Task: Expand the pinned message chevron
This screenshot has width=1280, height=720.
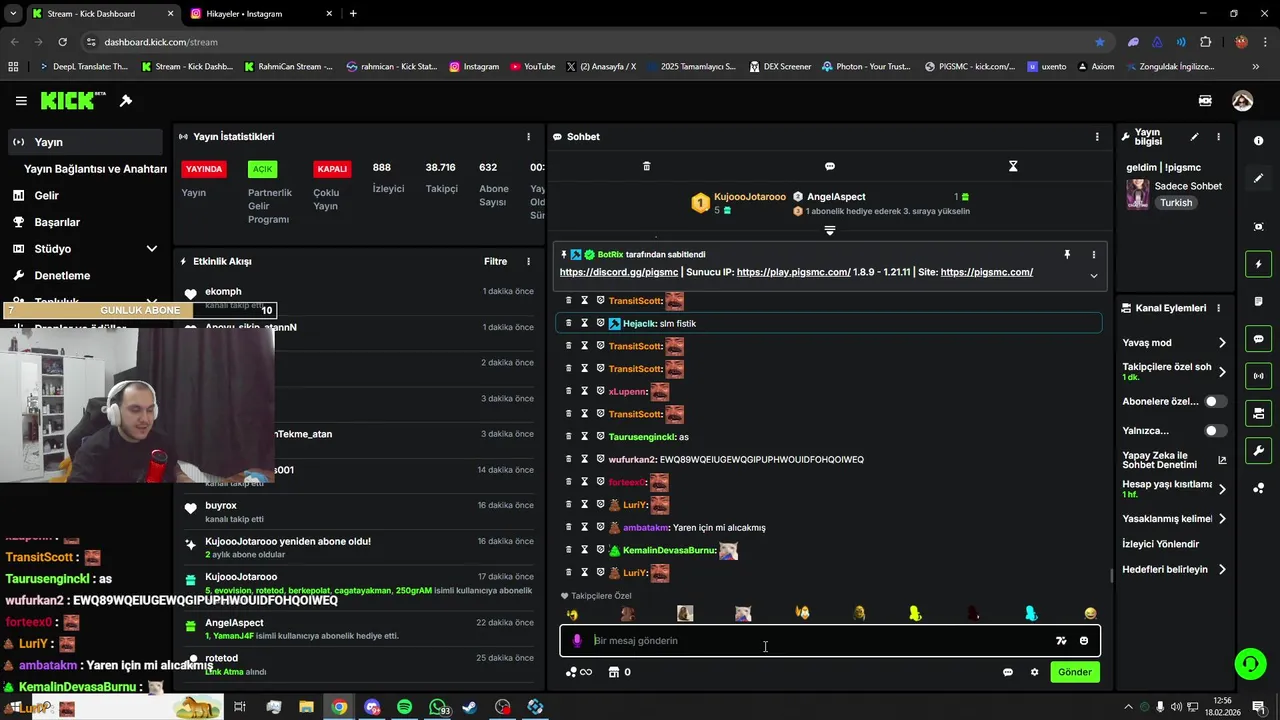Action: pyautogui.click(x=1093, y=276)
